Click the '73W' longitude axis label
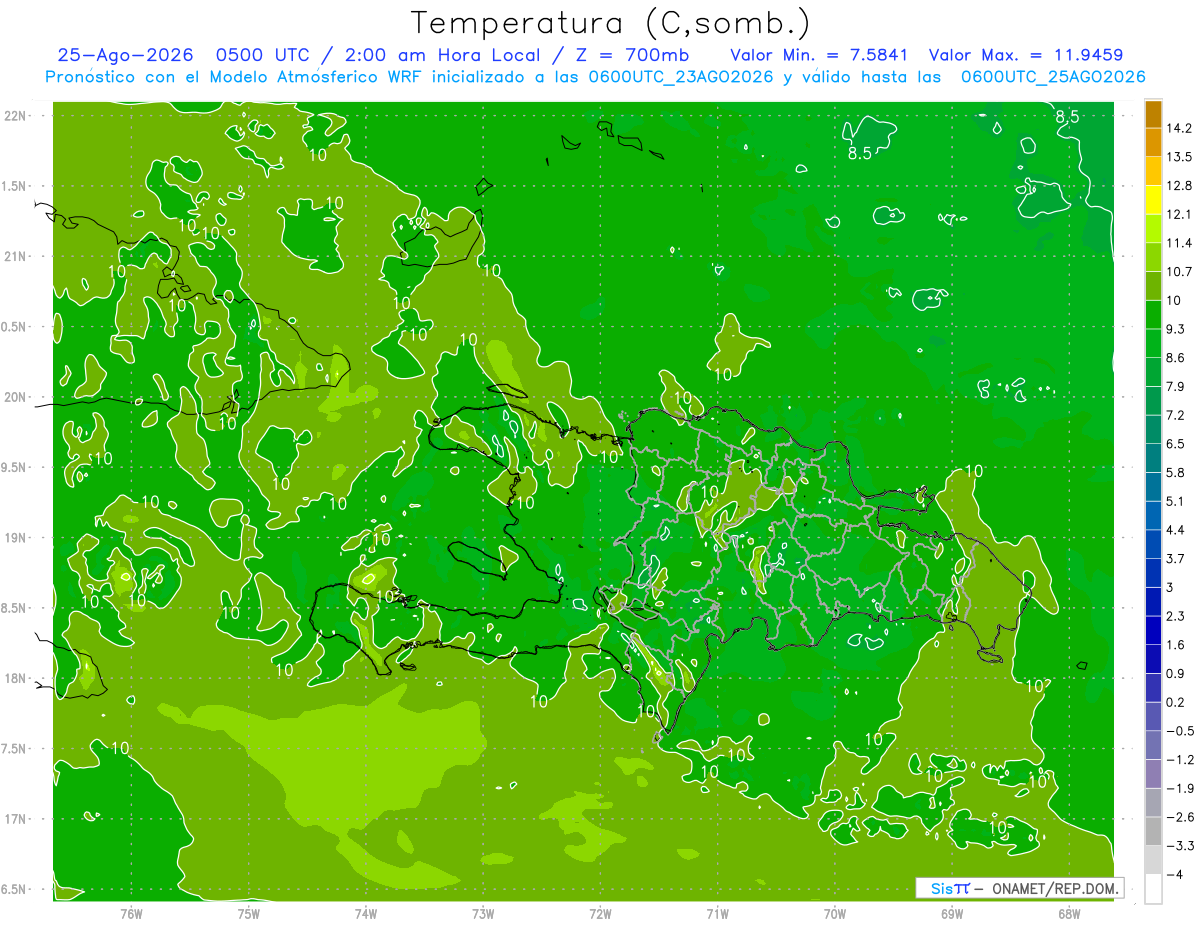1200x927 pixels. pyautogui.click(x=483, y=913)
